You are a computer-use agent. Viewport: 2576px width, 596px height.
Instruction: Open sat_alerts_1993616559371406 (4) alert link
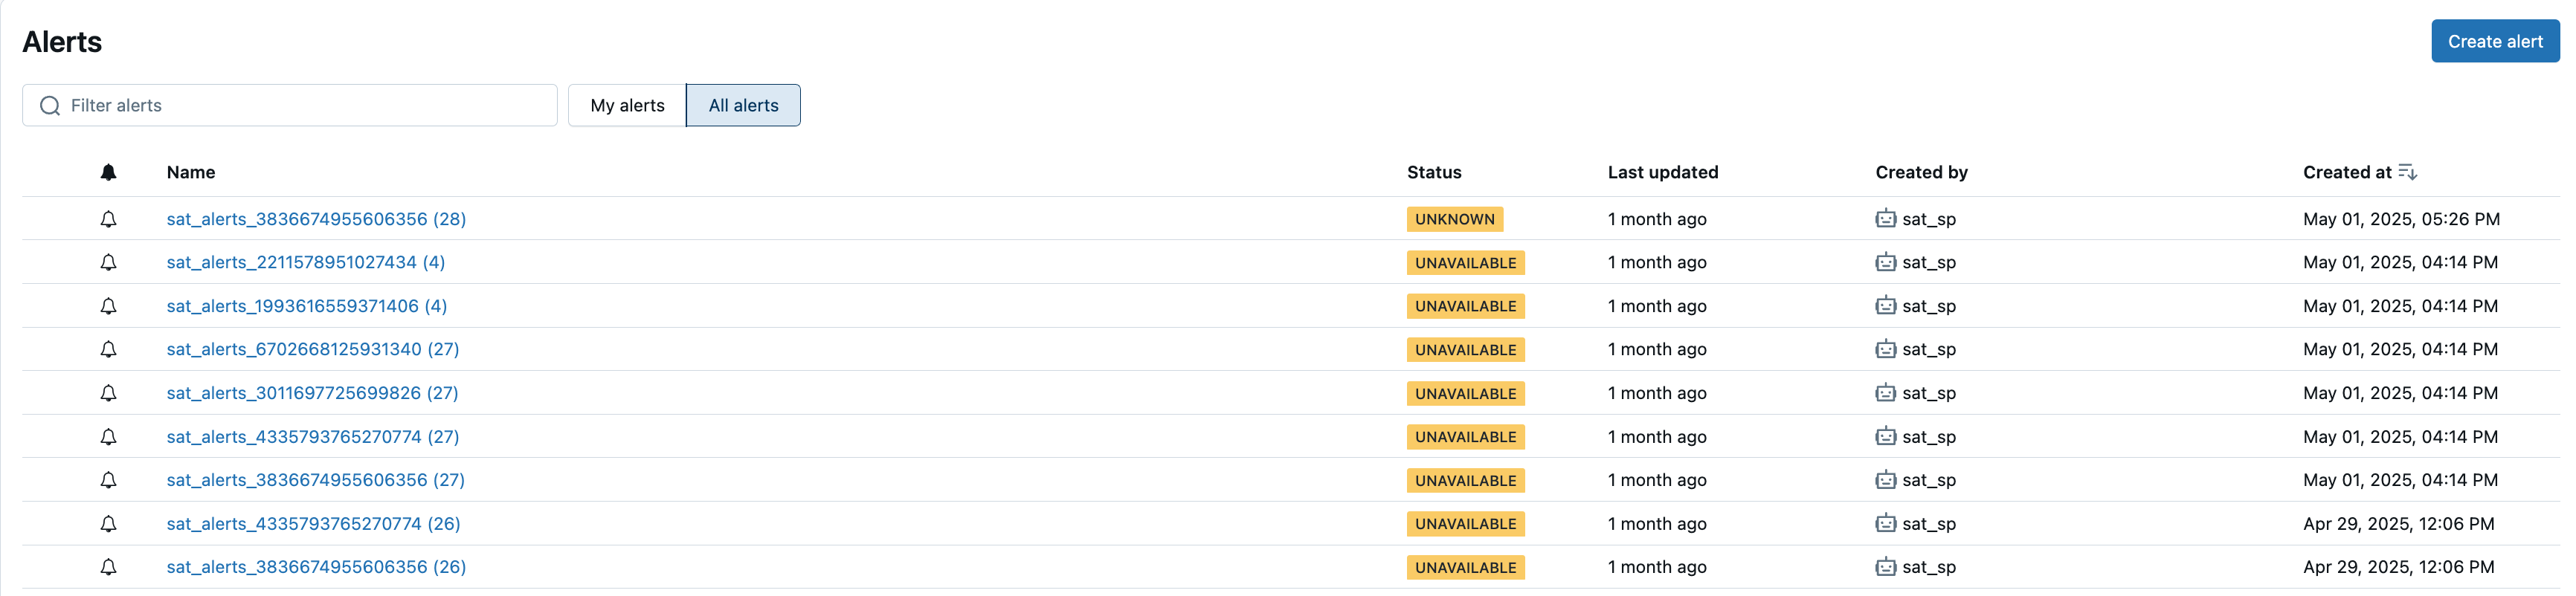[307, 306]
